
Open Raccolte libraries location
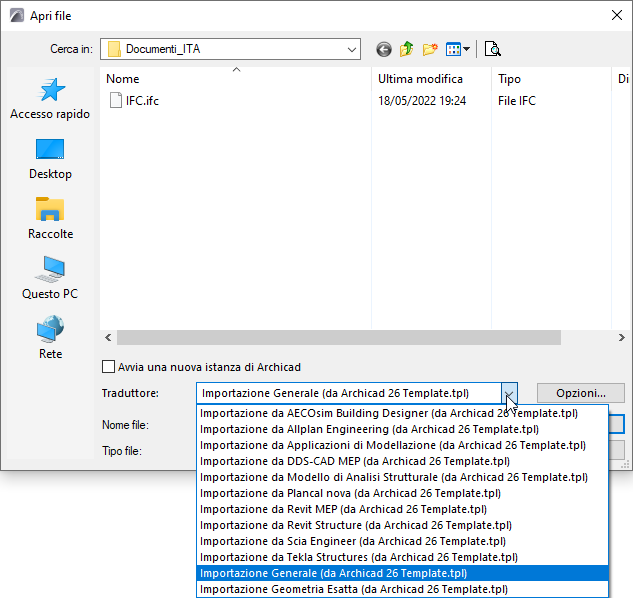click(x=50, y=218)
